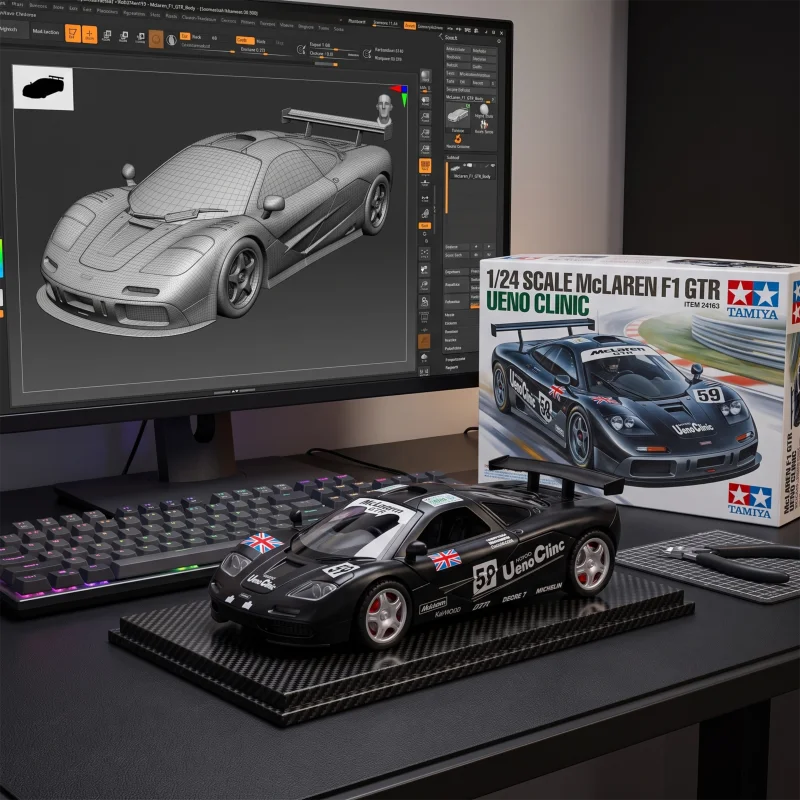Toggle the small orange Sot button on shelf
800x800 pixels.
click(424, 226)
